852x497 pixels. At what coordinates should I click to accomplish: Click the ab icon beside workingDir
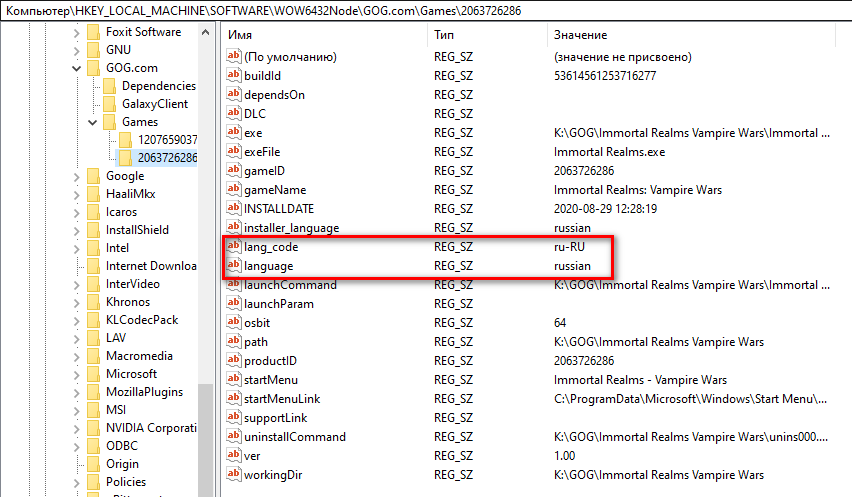click(x=234, y=474)
